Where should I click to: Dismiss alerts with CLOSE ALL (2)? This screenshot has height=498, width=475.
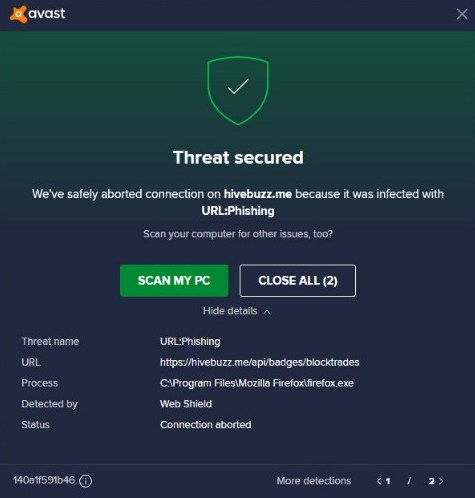point(298,281)
